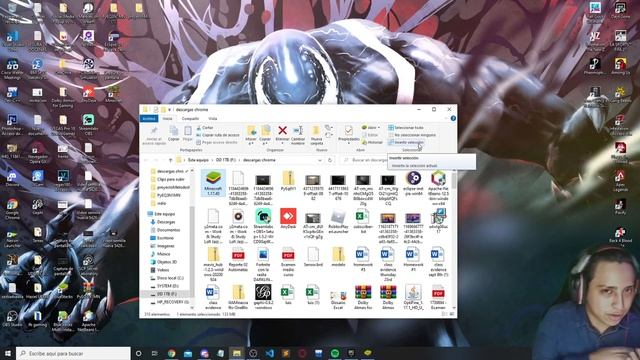Open the Mover a dropdown
This screenshot has height=360, width=640.
click(251, 135)
